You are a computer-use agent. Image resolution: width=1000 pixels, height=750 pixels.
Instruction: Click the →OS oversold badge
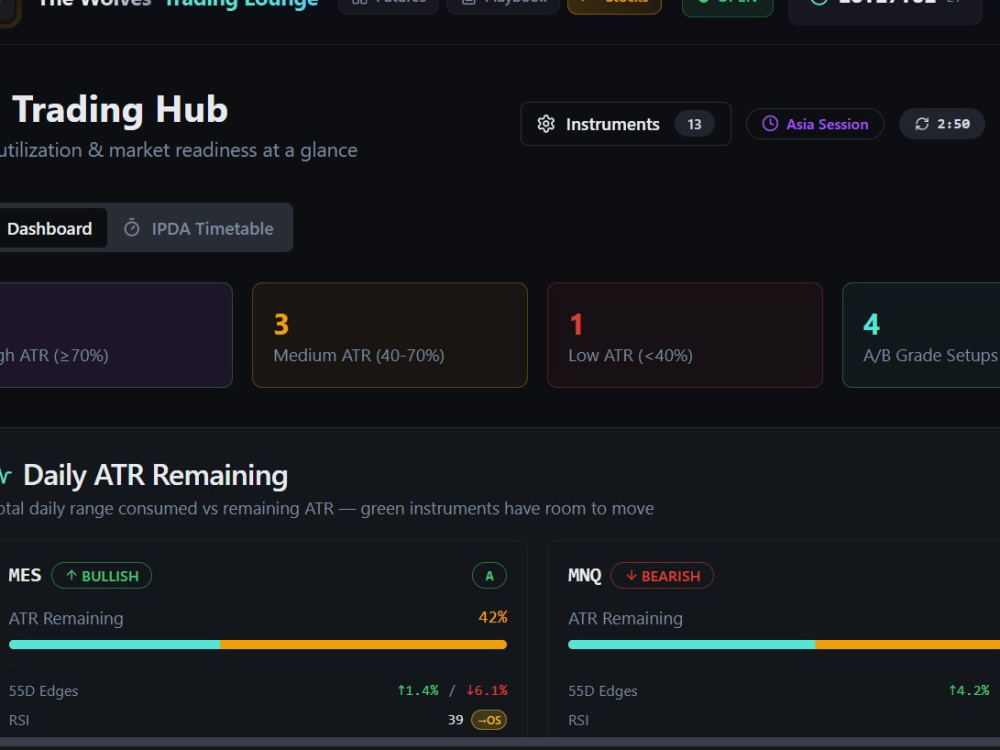click(x=489, y=720)
